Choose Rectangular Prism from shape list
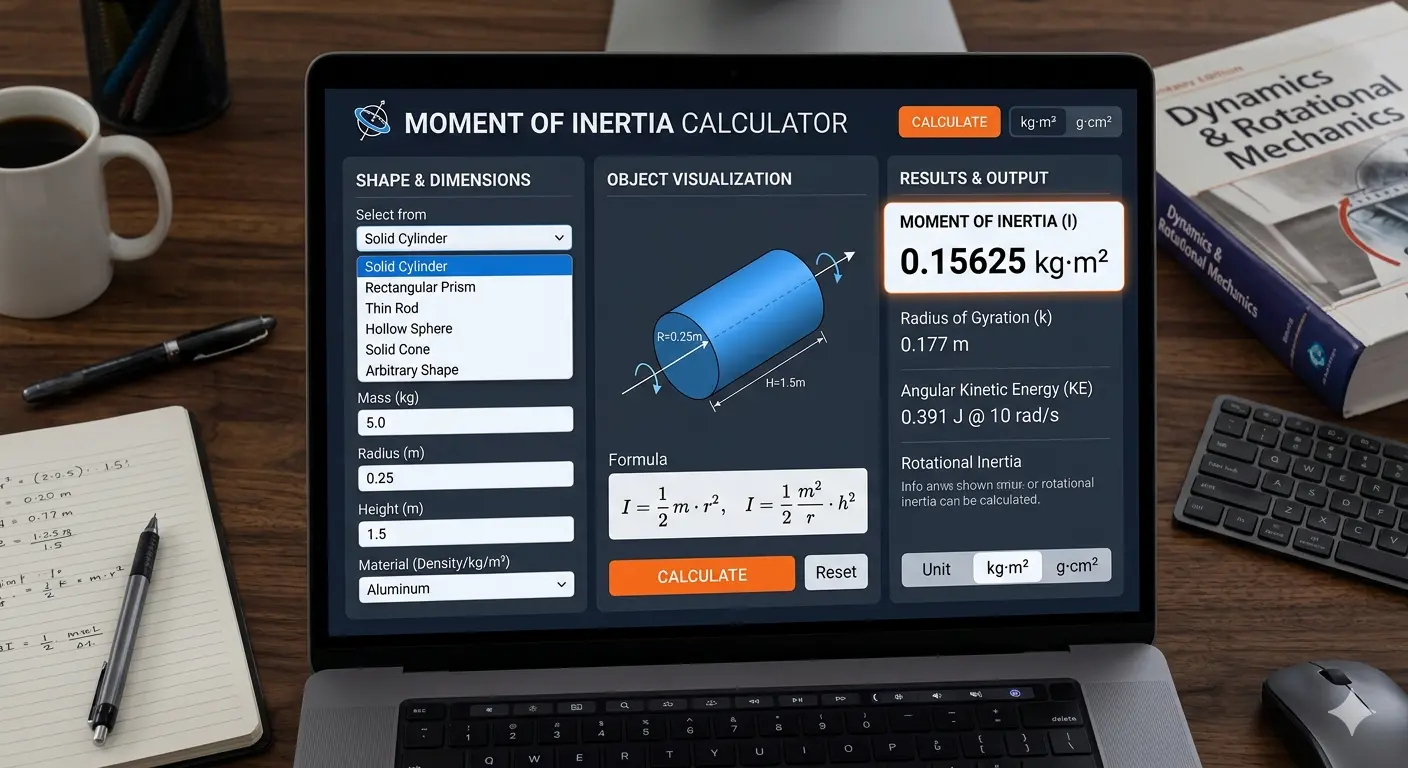This screenshot has width=1408, height=768. pyautogui.click(x=420, y=287)
